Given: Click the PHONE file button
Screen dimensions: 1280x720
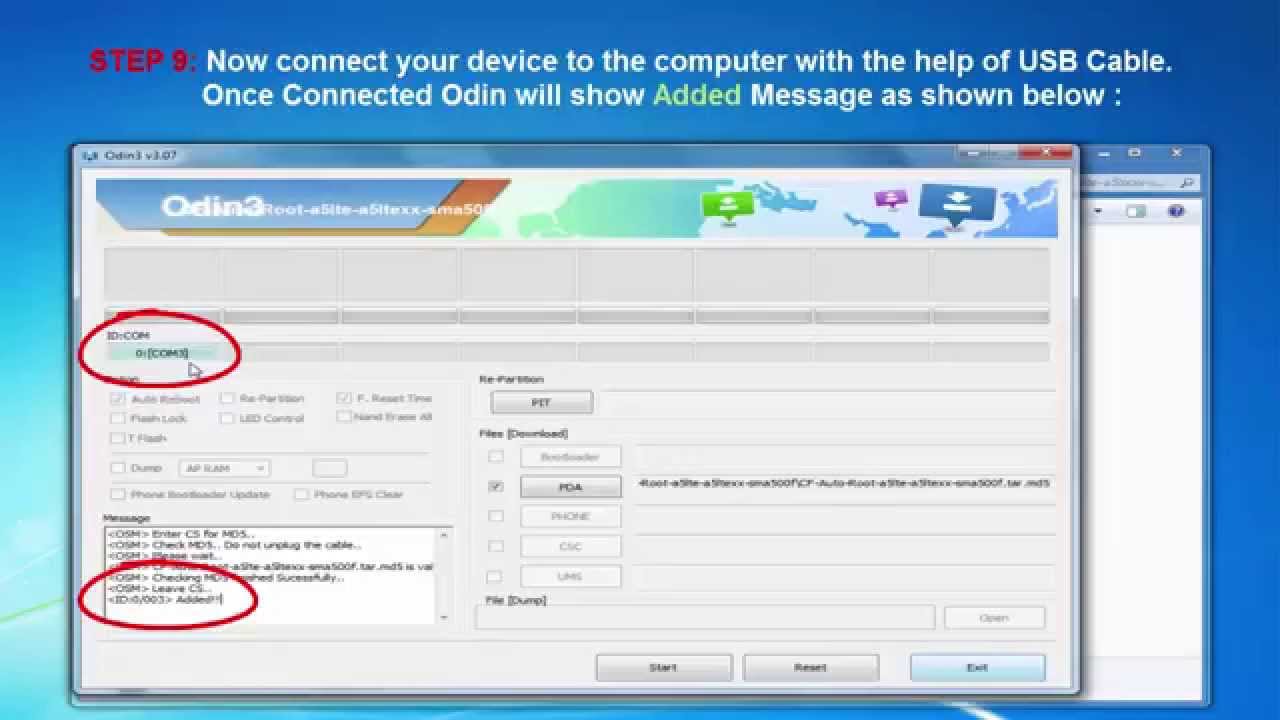Looking at the screenshot, I should (570, 516).
